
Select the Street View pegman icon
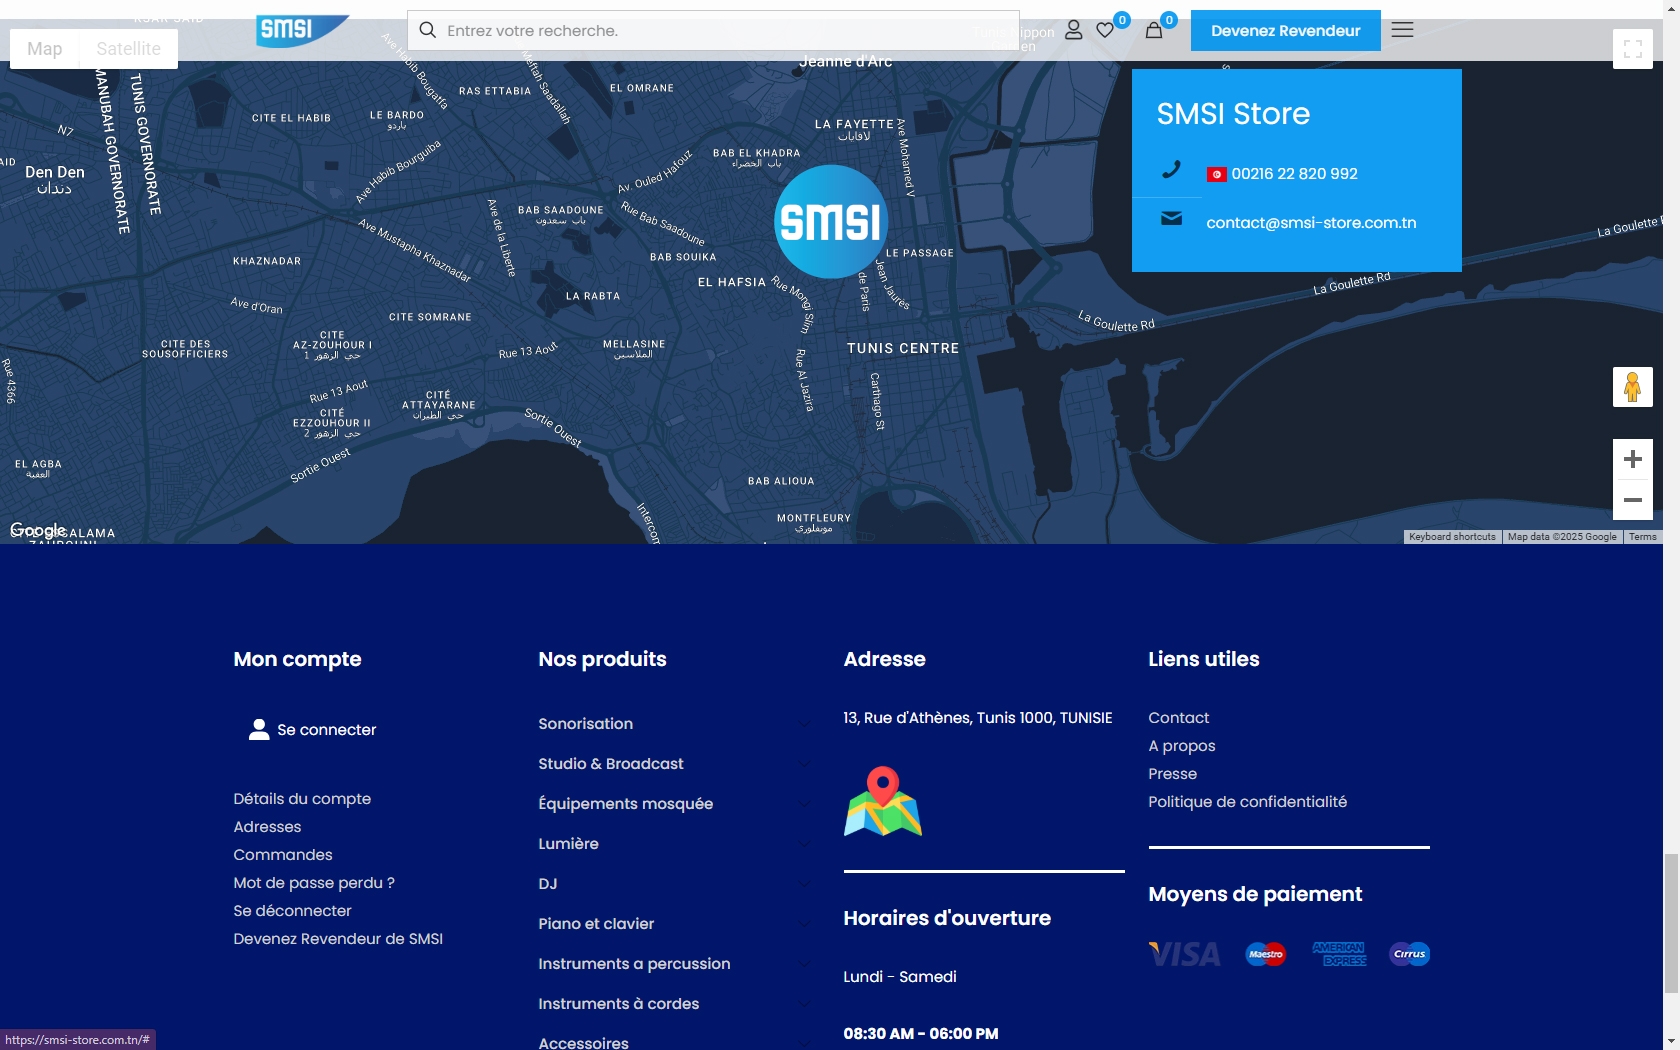pyautogui.click(x=1632, y=387)
